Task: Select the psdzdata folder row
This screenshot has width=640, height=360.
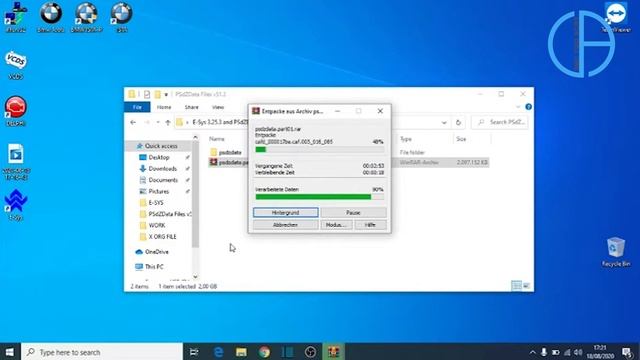Action: point(349,152)
